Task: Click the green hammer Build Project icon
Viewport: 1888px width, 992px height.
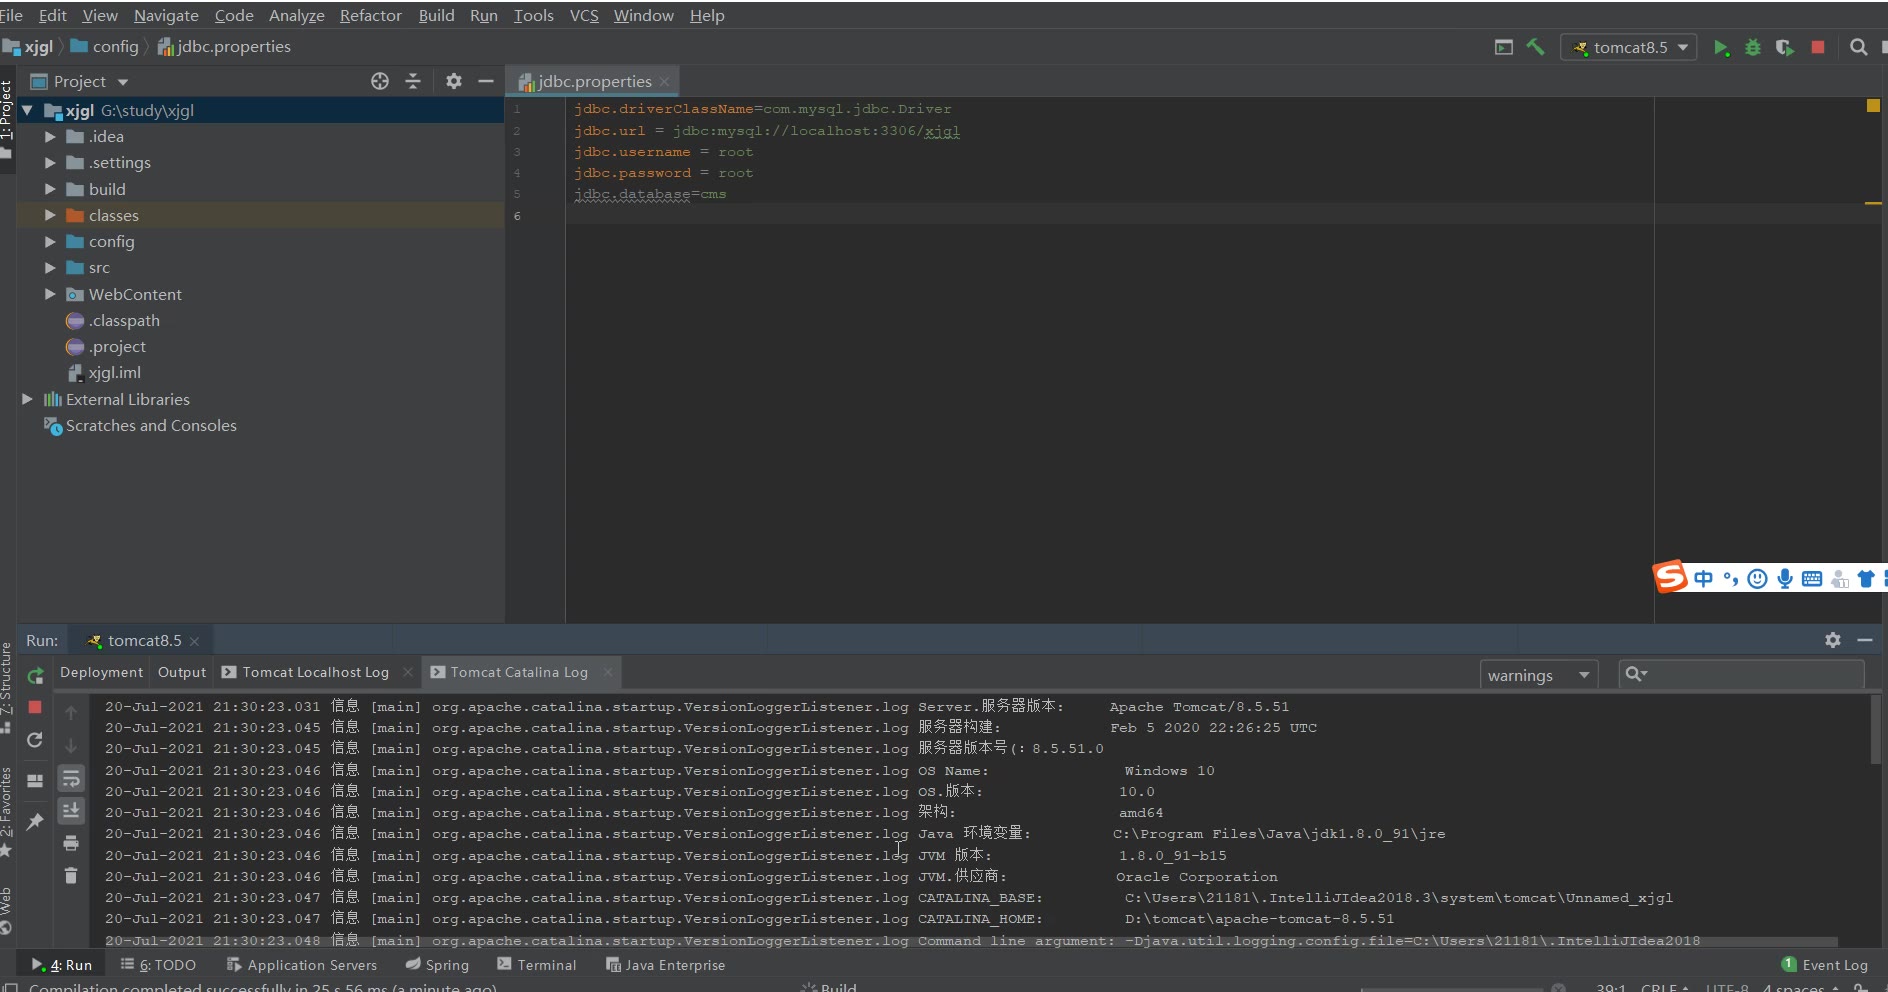Action: [1535, 47]
